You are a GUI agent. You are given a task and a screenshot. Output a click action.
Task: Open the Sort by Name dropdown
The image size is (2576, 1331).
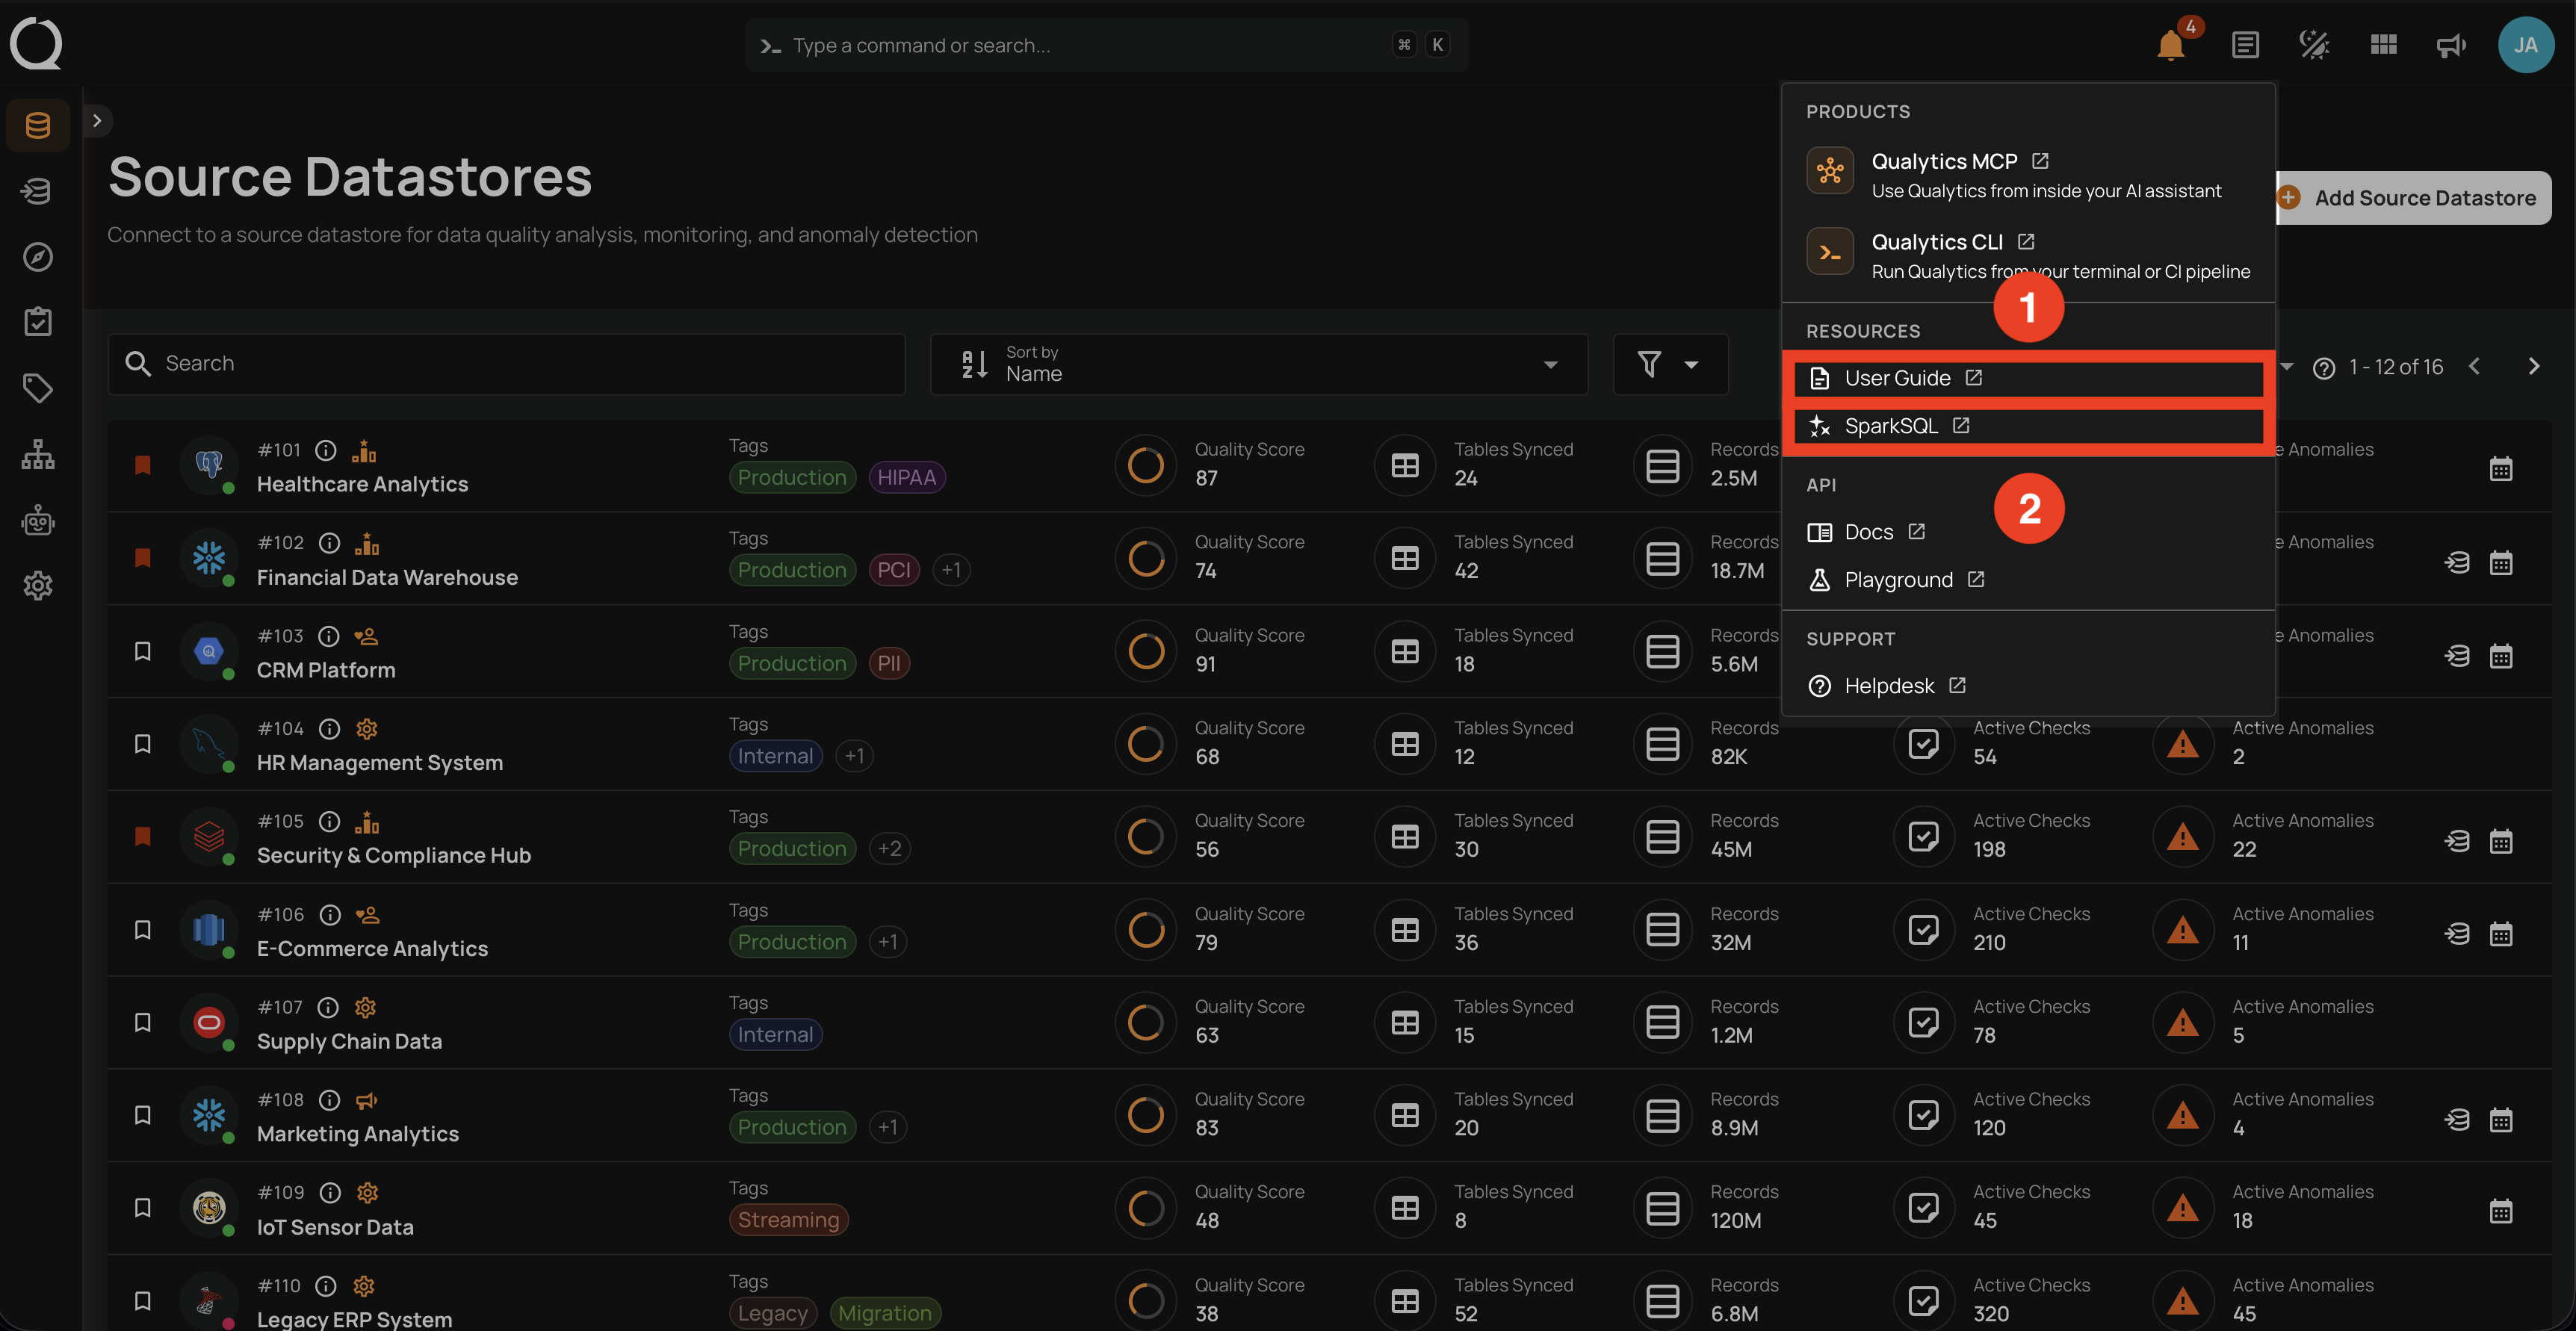click(1259, 364)
